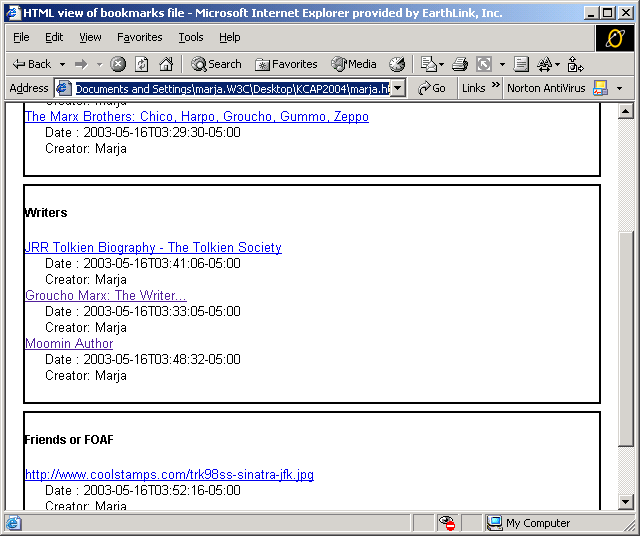640x536 pixels.
Task: Refresh the page with the Refresh icon
Action: click(142, 64)
